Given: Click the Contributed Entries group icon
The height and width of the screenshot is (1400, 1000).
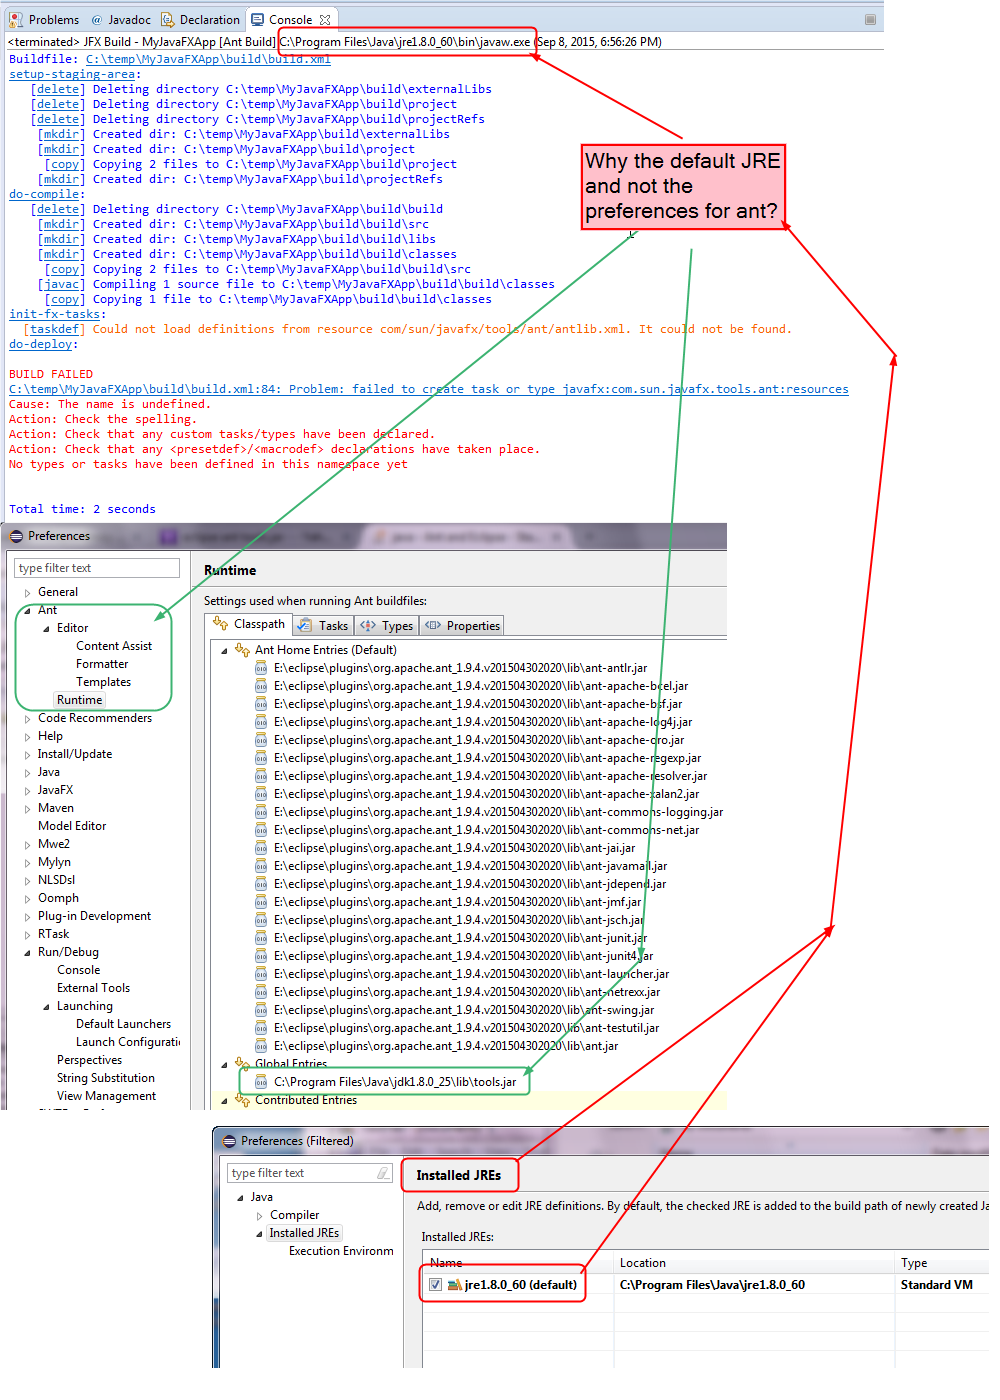Looking at the screenshot, I should tap(242, 1100).
